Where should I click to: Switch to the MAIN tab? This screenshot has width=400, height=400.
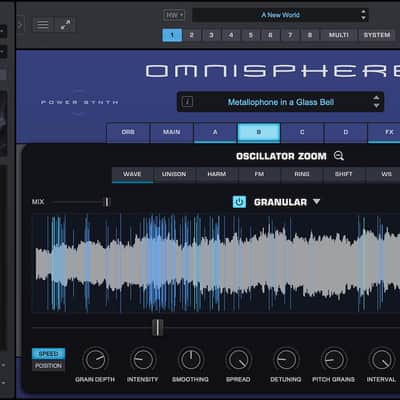(x=172, y=133)
